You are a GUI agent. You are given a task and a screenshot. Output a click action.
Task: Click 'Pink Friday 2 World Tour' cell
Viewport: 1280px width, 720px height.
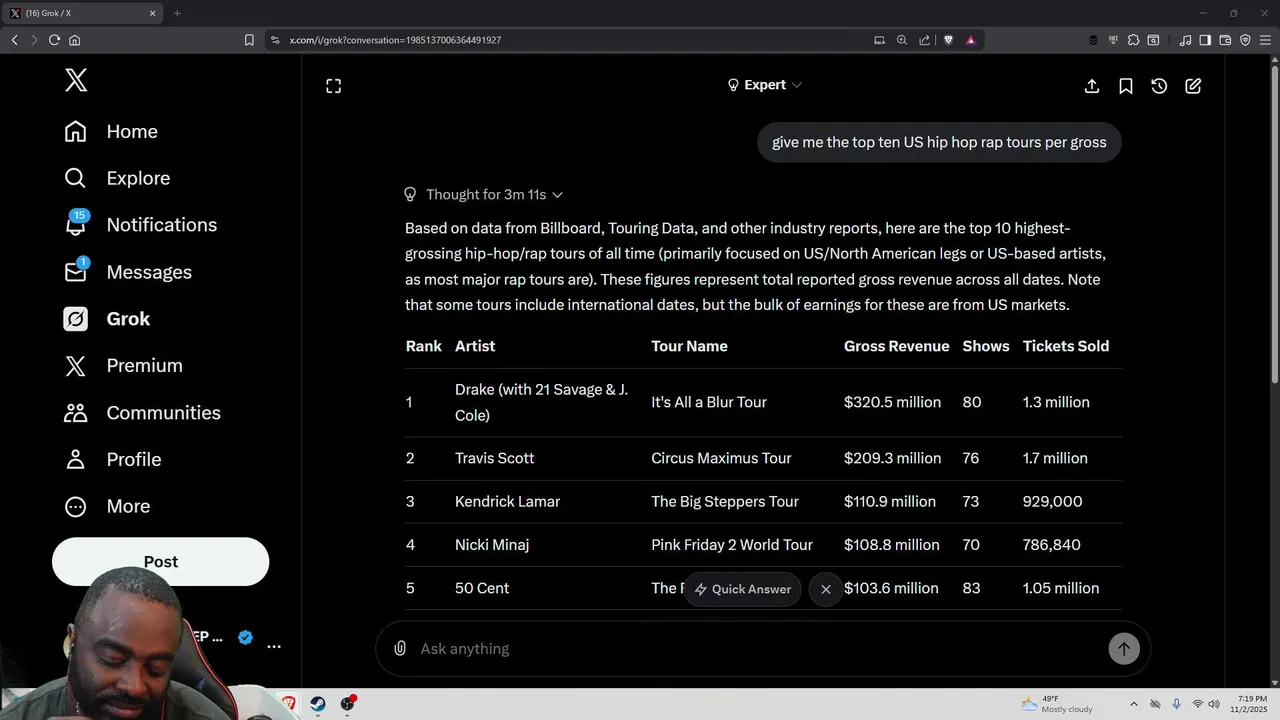pyautogui.click(x=732, y=545)
